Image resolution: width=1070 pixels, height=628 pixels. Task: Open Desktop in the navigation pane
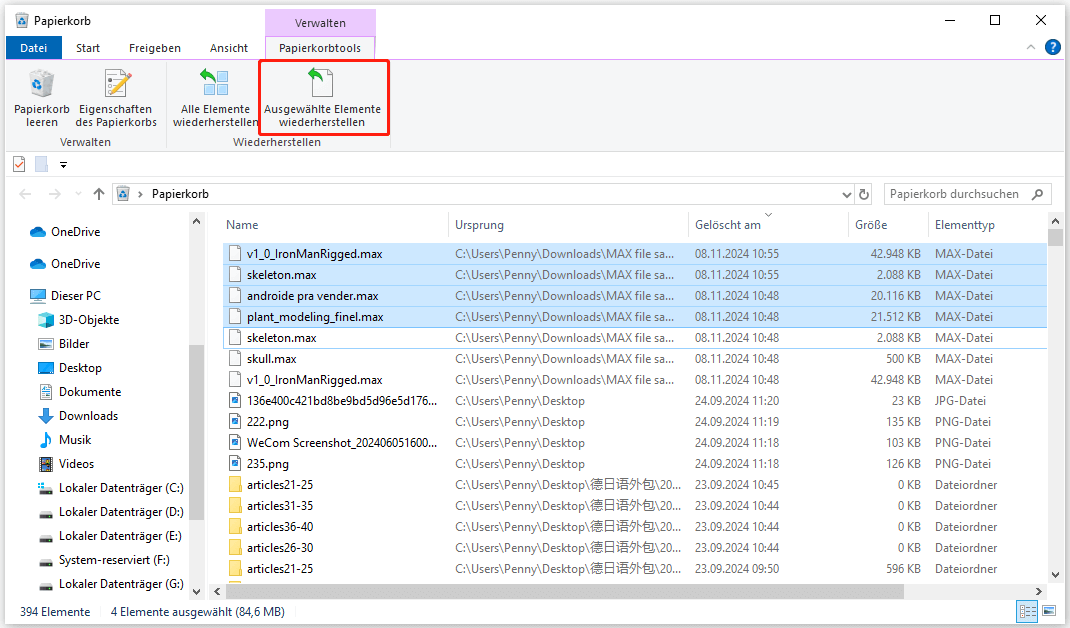70,368
